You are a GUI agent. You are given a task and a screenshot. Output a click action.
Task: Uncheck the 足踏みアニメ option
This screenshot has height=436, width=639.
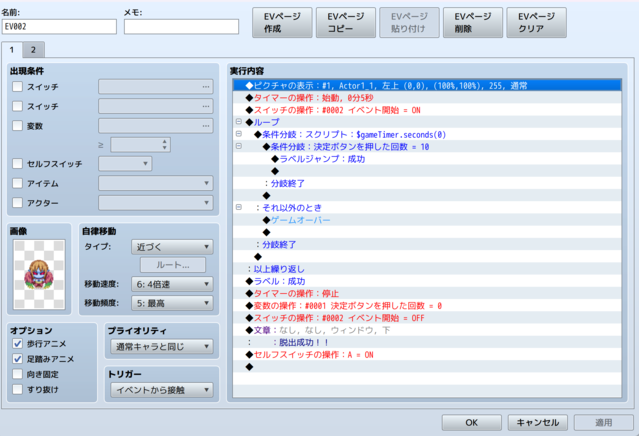(x=17, y=359)
